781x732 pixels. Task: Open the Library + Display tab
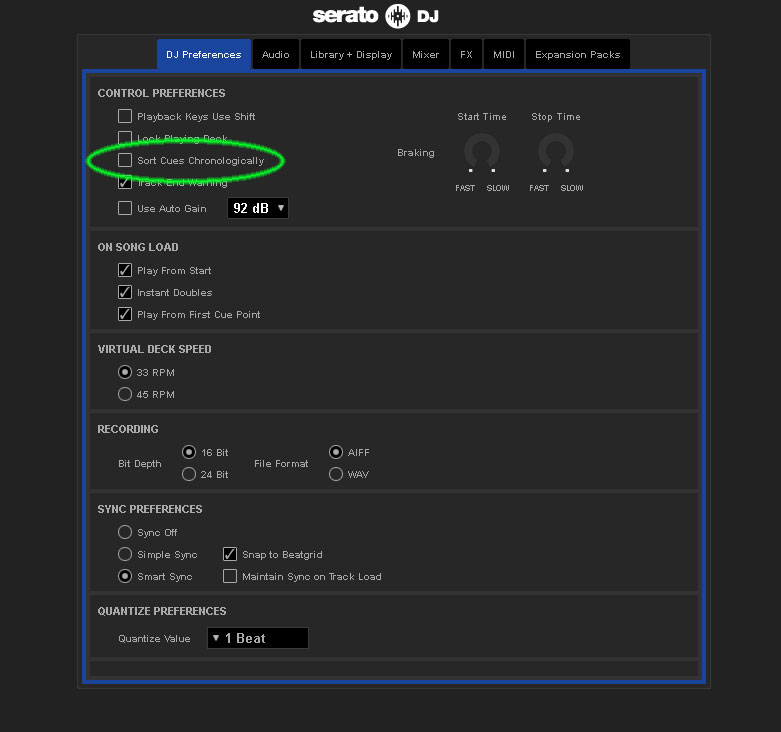350,55
